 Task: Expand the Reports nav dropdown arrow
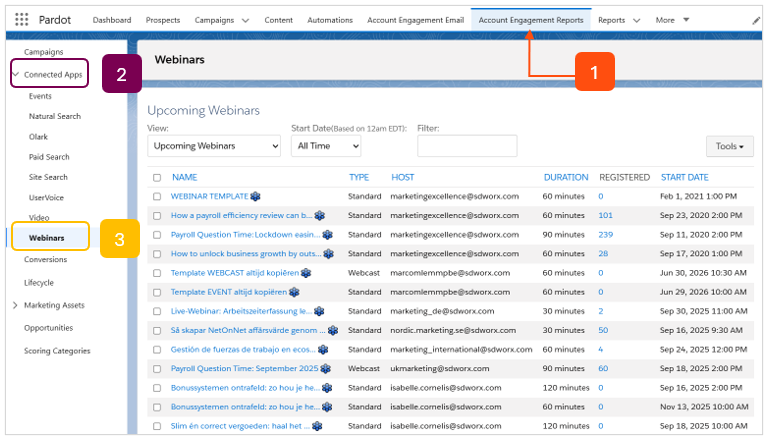click(636, 21)
